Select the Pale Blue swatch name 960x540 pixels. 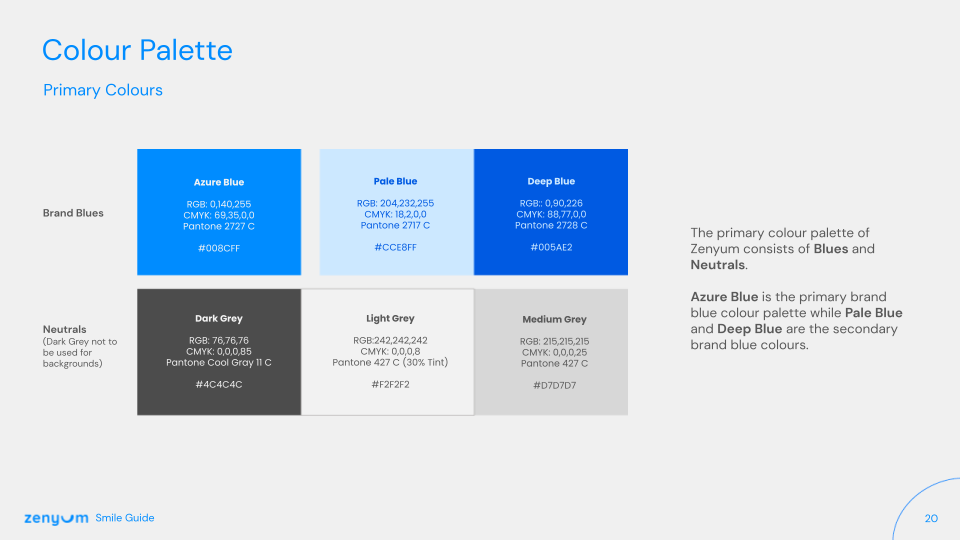(x=395, y=181)
